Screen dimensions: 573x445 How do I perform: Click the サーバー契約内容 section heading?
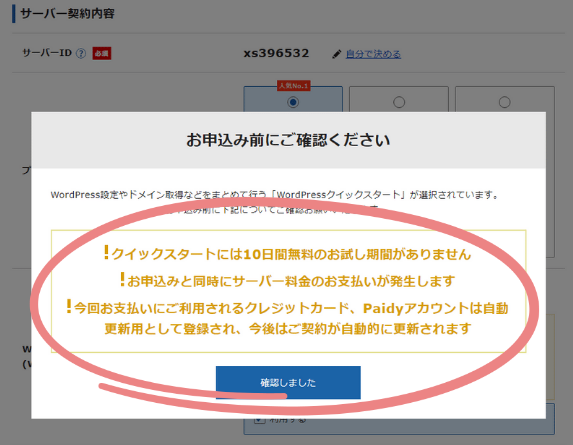(67, 14)
